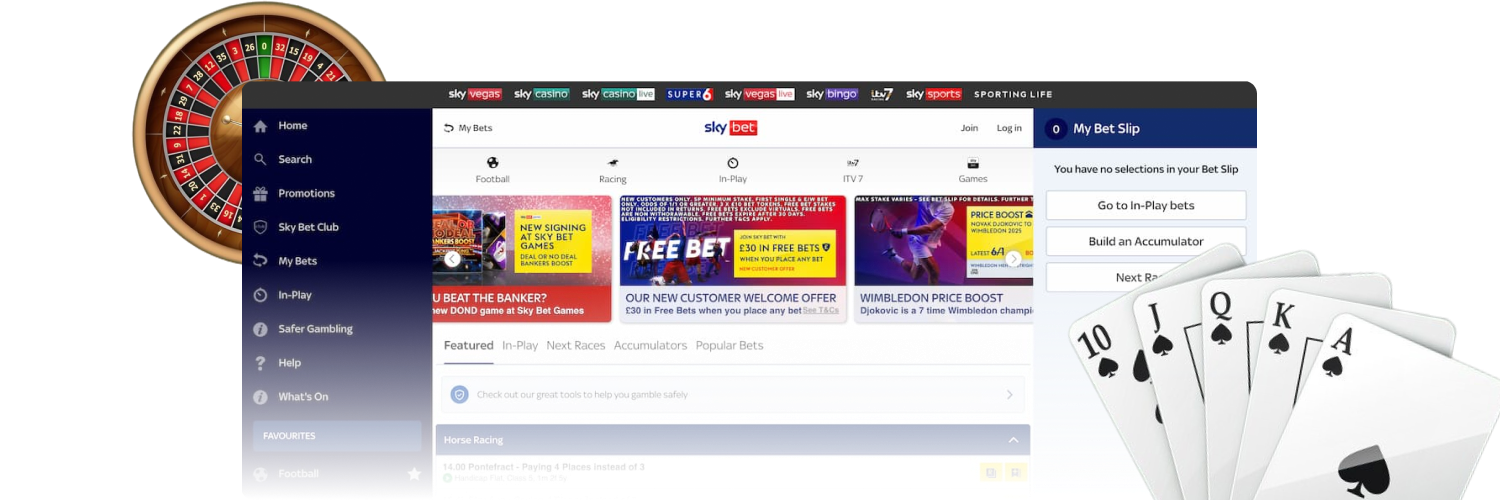Click the What's On info icon
The image size is (1500, 500).
coord(261,397)
